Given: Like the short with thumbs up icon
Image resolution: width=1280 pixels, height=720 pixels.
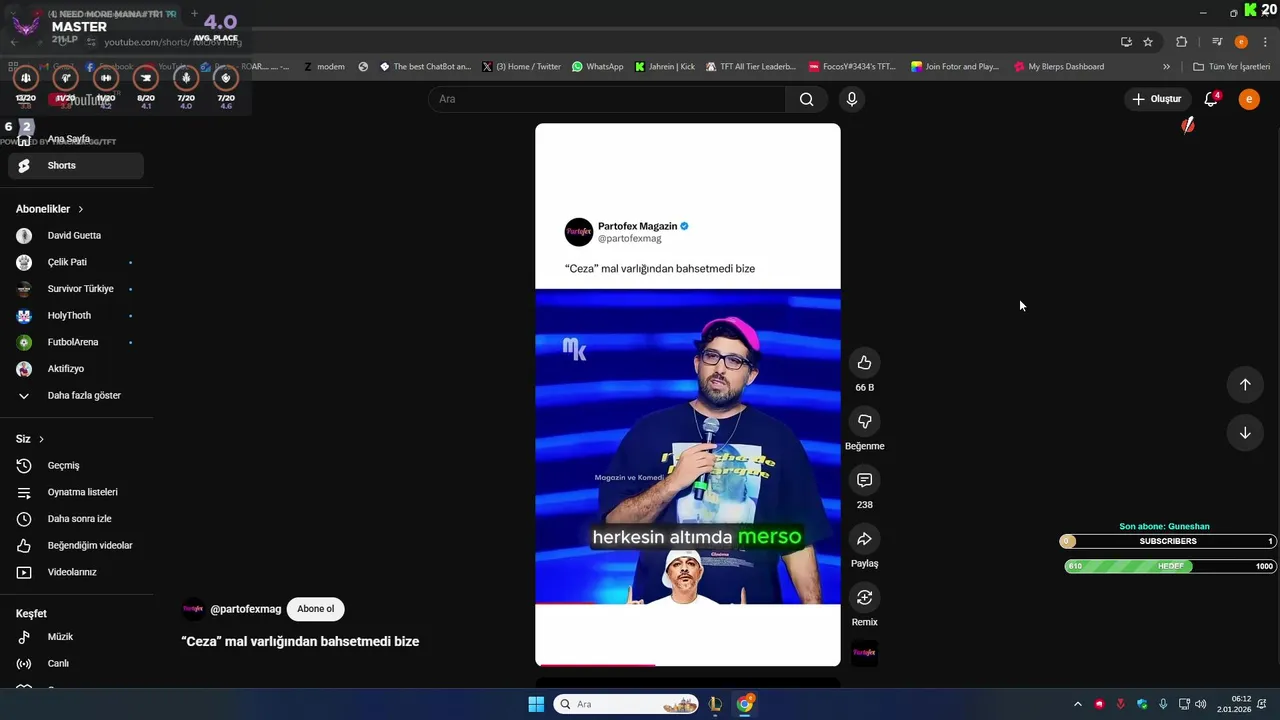Looking at the screenshot, I should coord(864,363).
